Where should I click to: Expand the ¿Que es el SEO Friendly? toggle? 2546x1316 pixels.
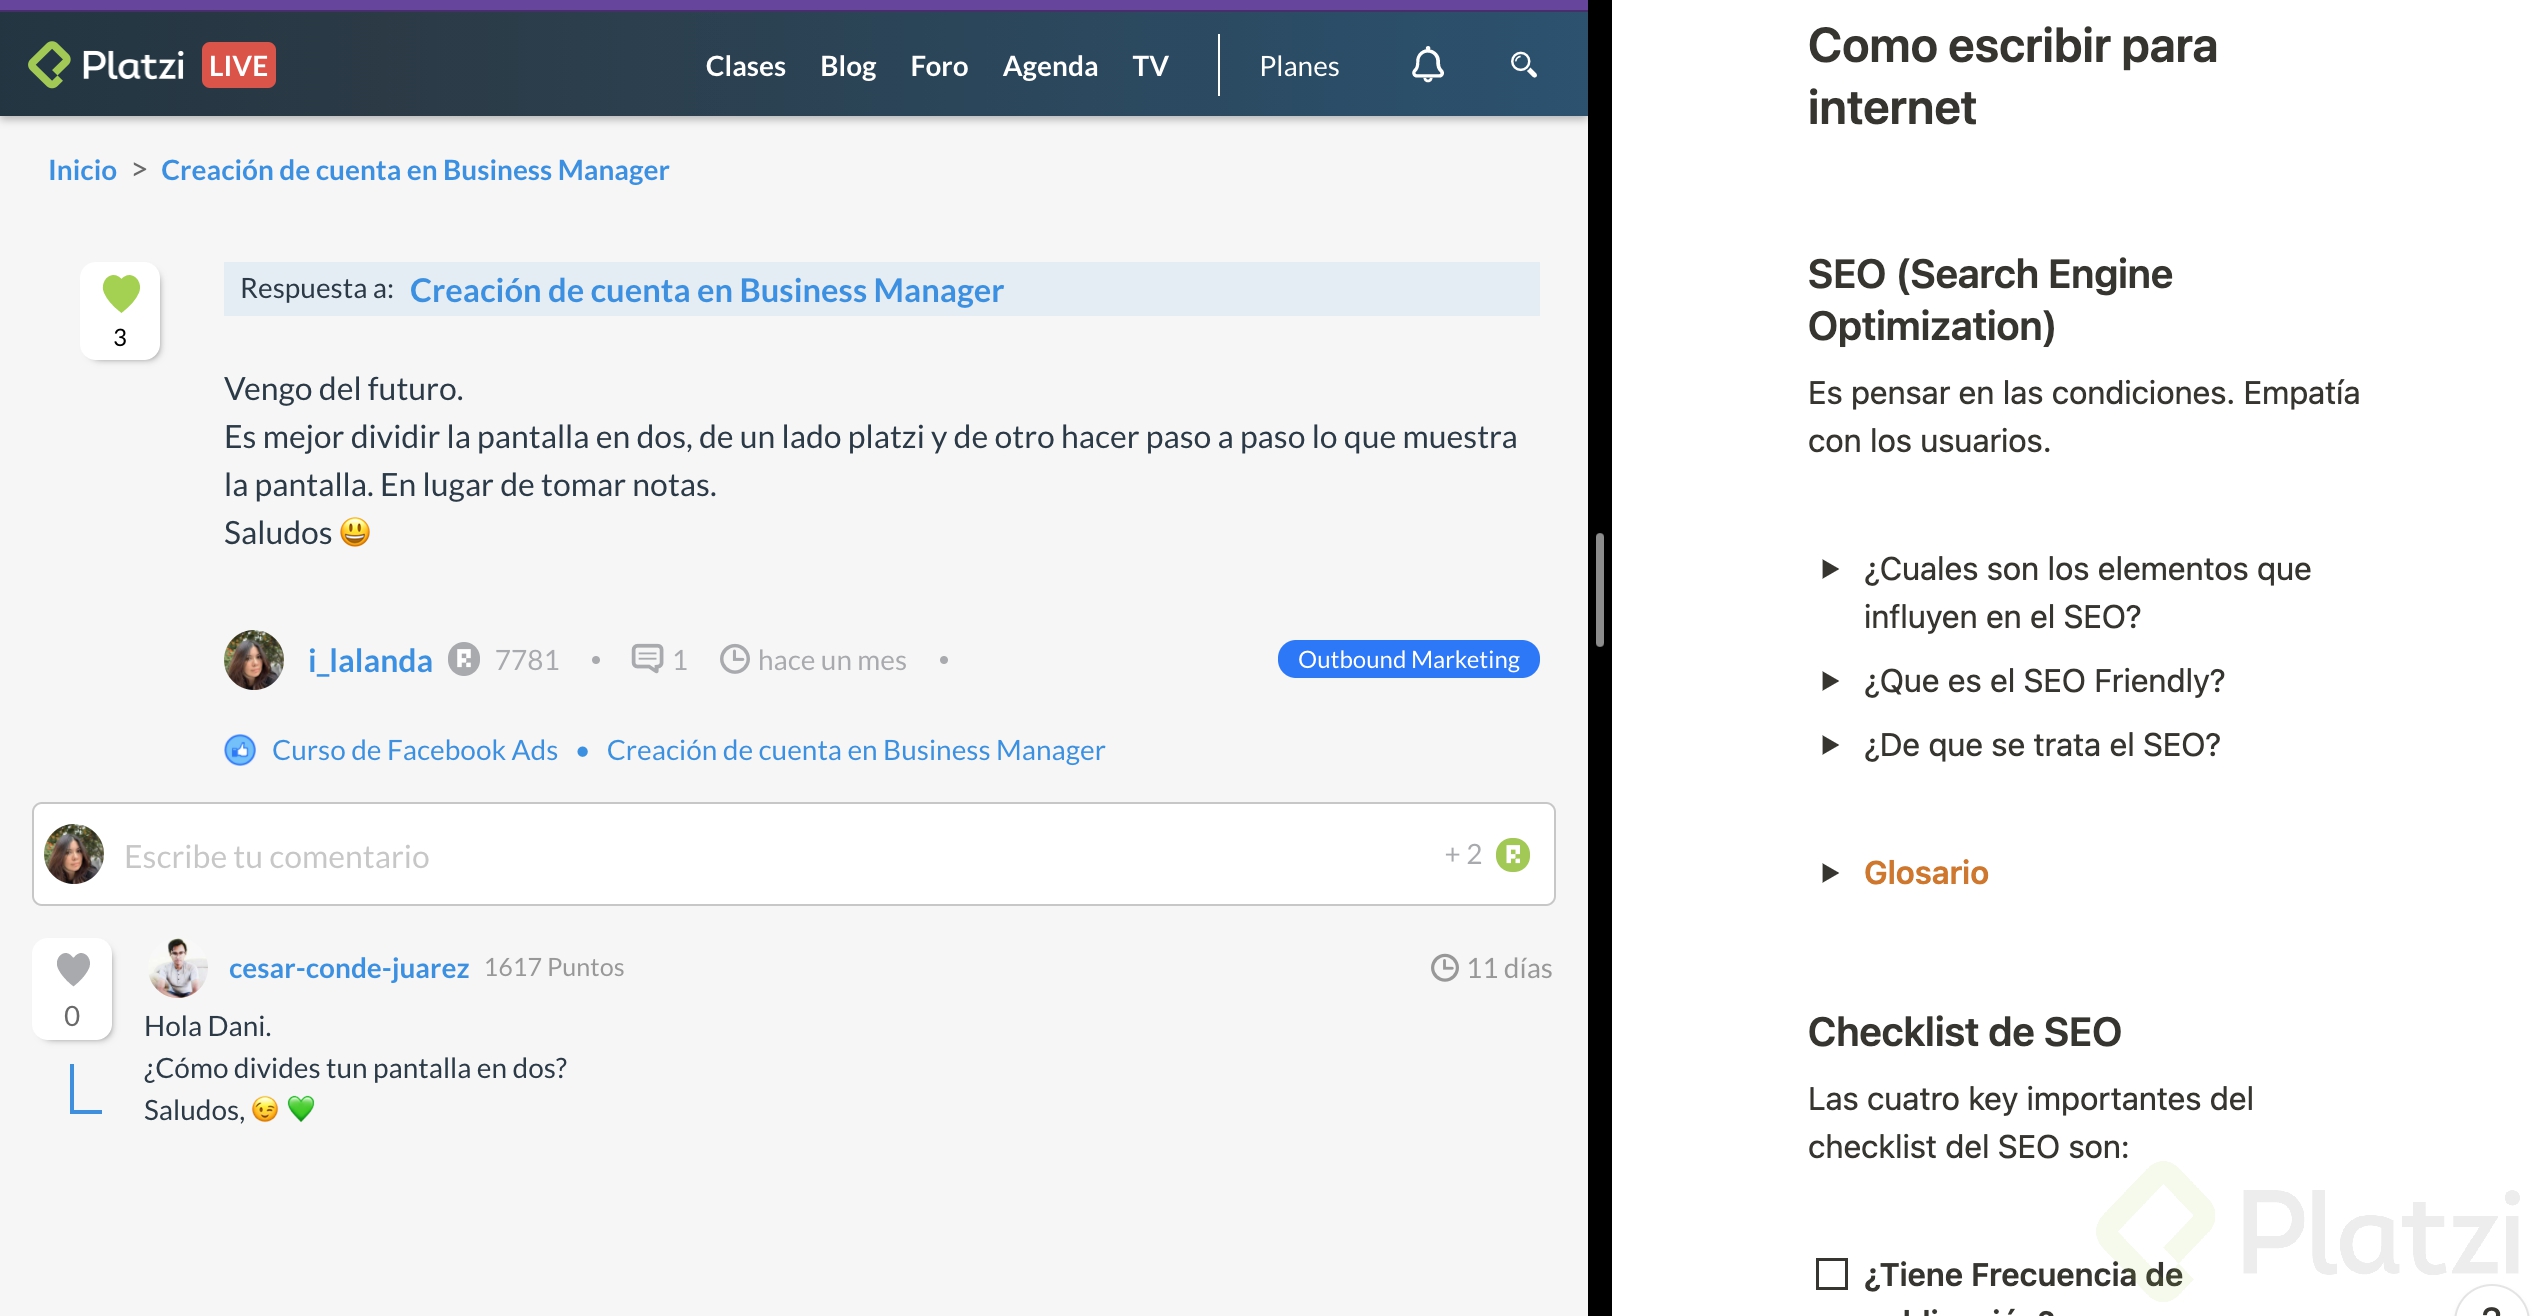(1830, 681)
